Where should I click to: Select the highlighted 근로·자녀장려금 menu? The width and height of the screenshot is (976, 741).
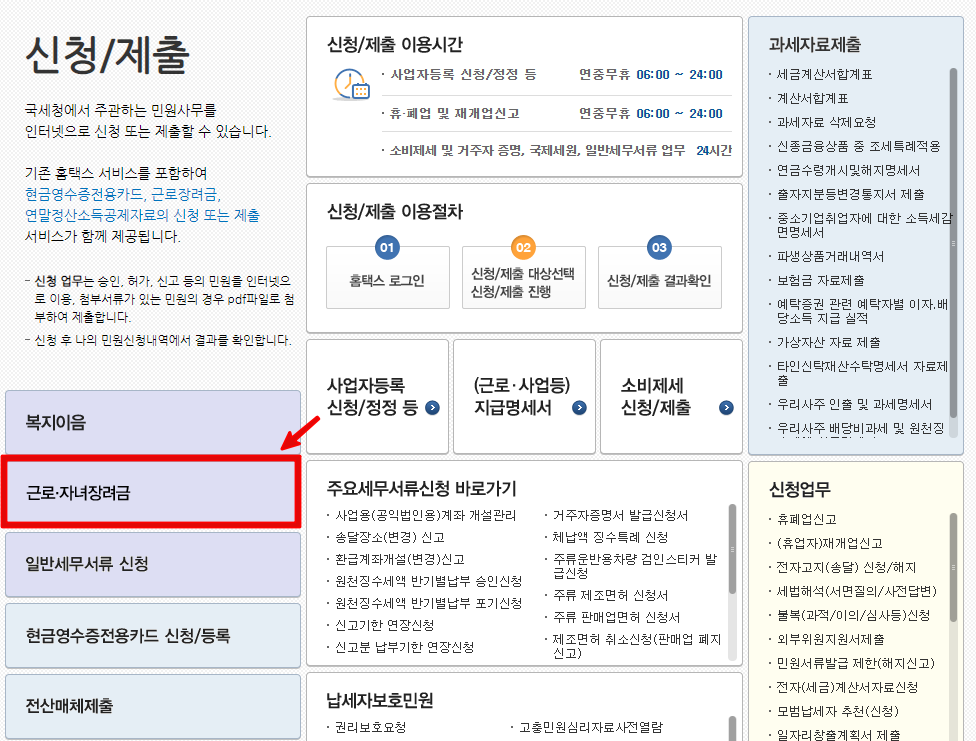(x=150, y=492)
